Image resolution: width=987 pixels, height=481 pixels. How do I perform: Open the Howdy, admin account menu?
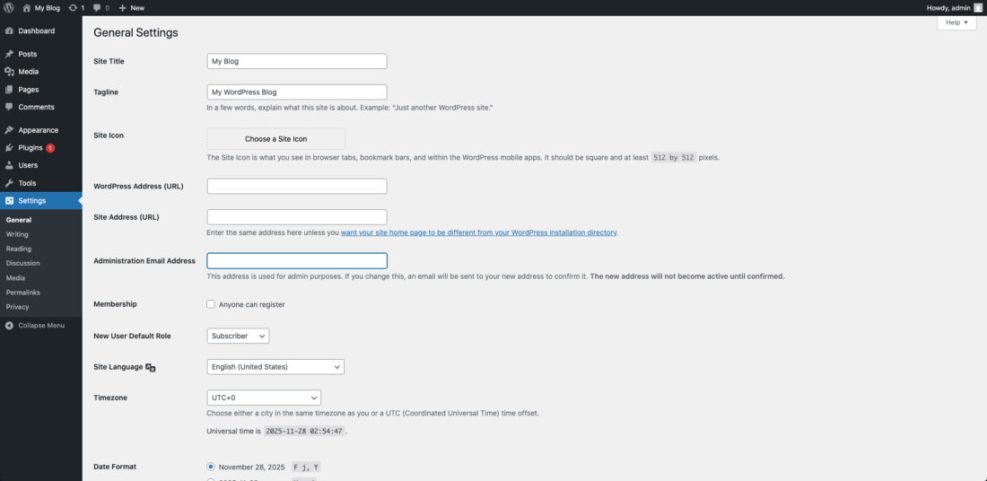click(954, 8)
